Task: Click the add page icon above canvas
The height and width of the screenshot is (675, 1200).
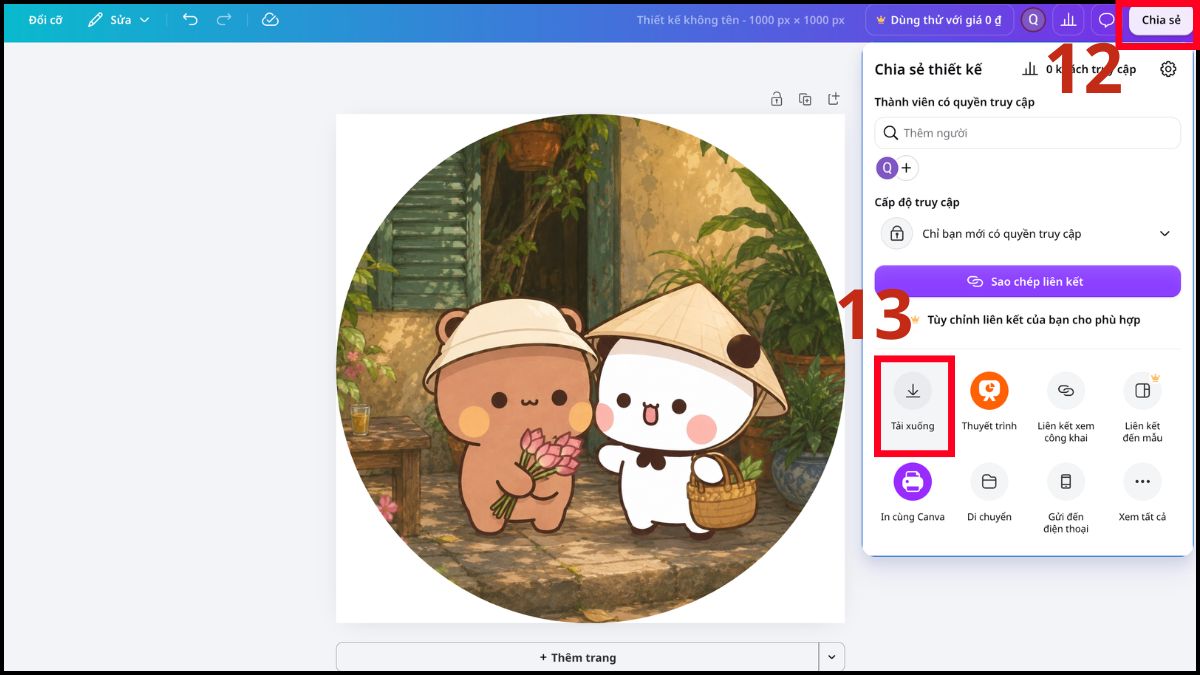Action: click(833, 99)
